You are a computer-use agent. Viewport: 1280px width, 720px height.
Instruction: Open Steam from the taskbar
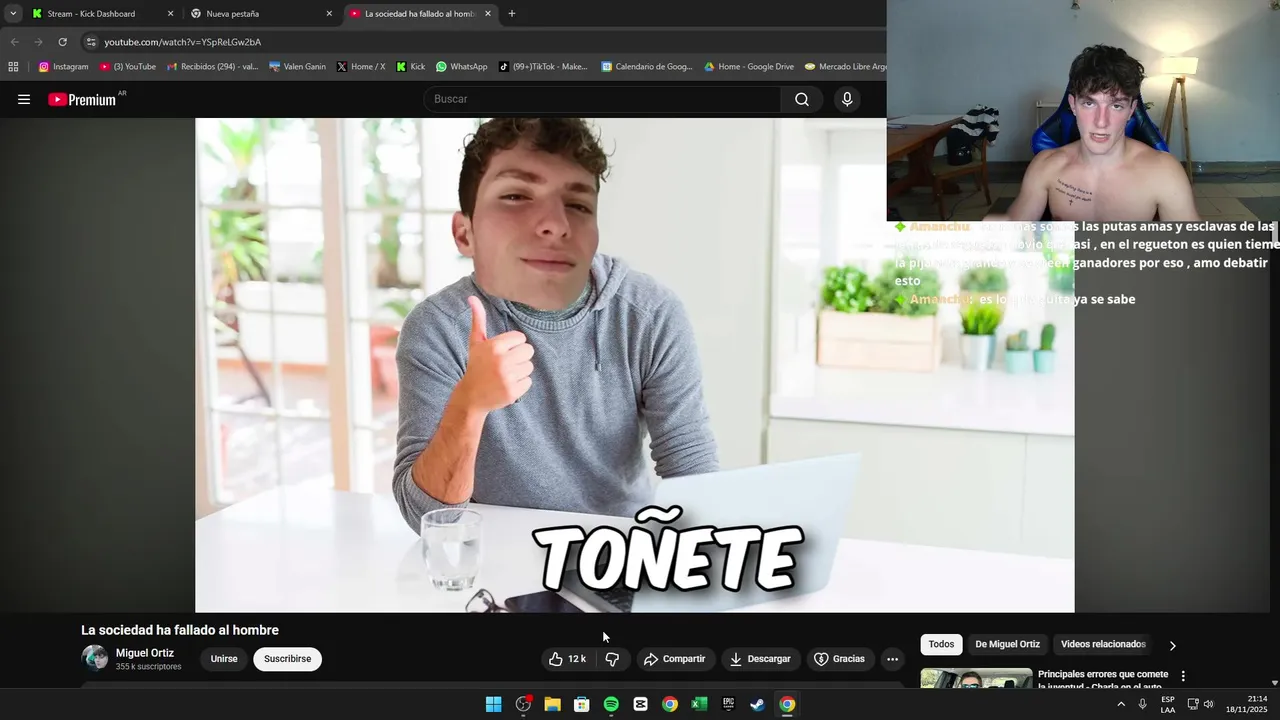pos(758,704)
